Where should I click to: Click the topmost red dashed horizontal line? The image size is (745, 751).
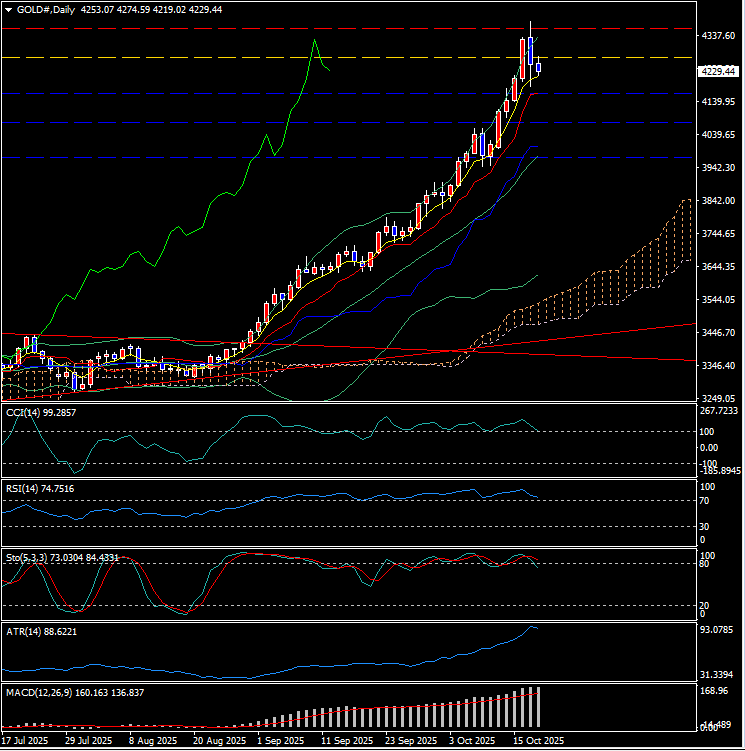click(x=300, y=29)
